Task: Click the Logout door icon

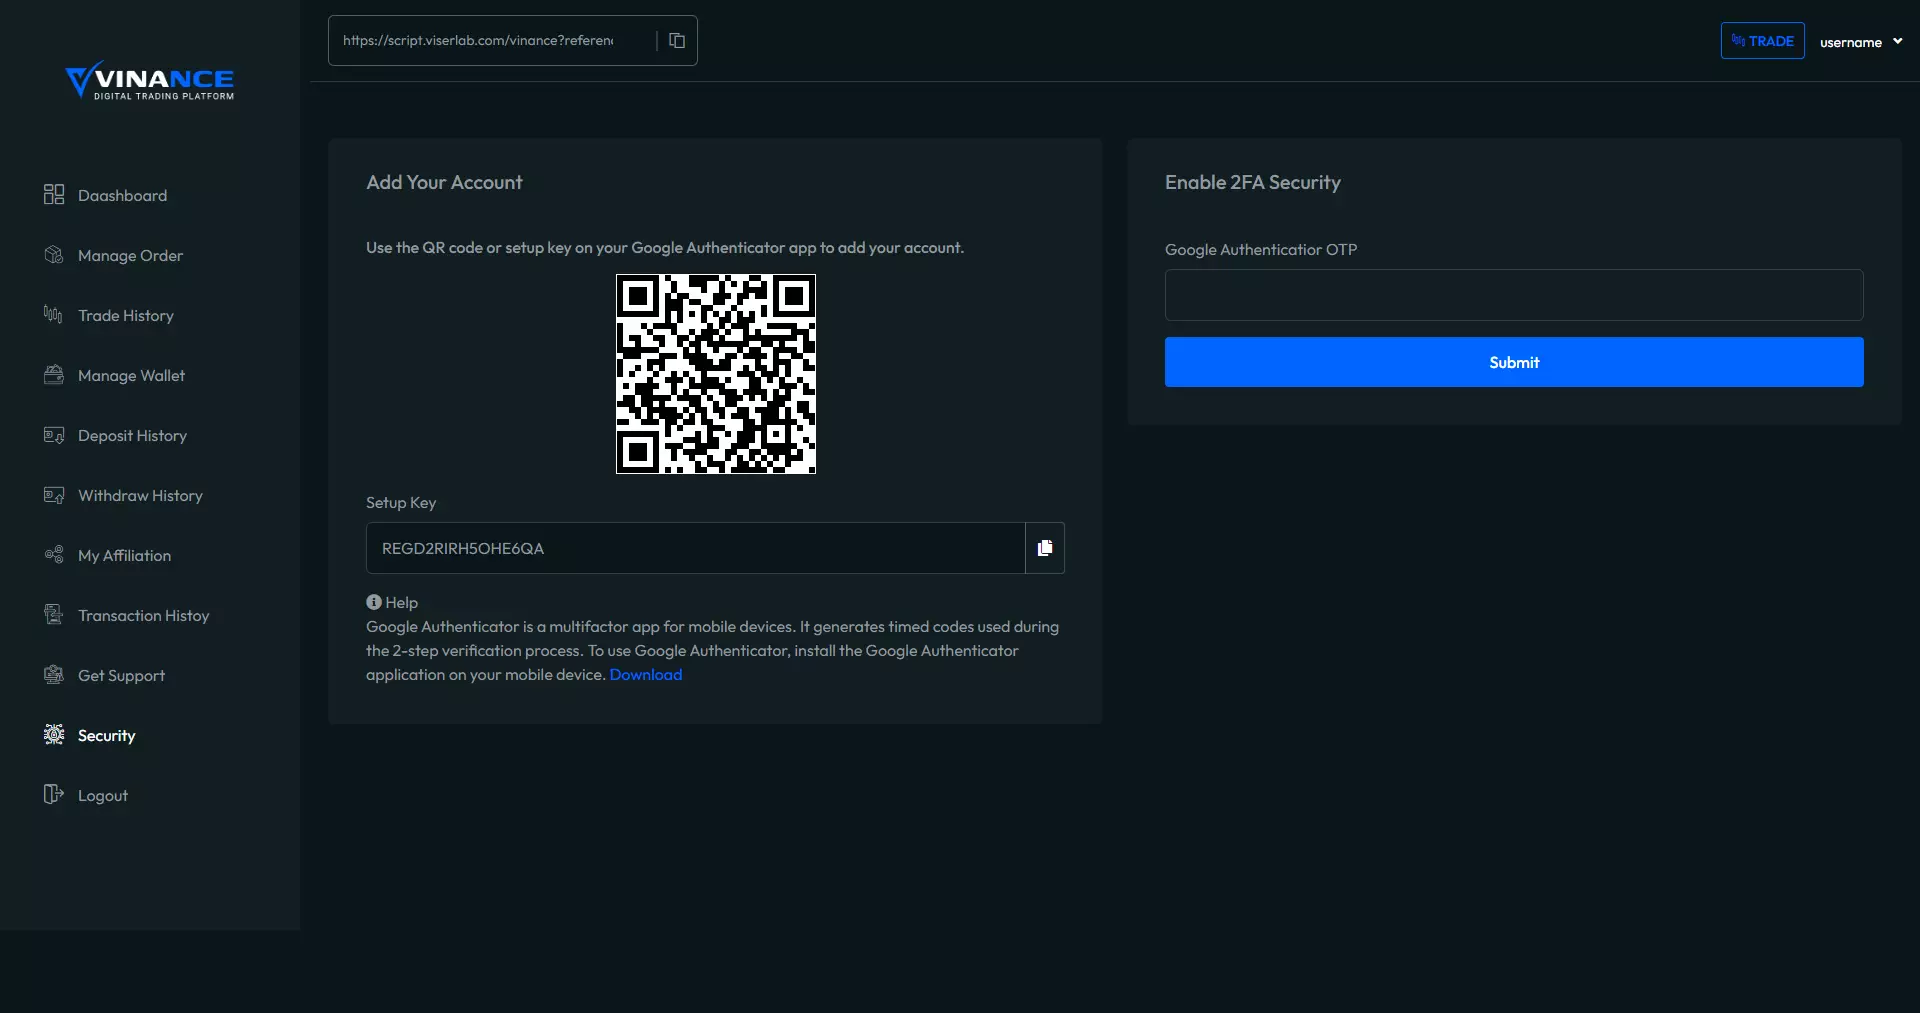Action: [54, 794]
